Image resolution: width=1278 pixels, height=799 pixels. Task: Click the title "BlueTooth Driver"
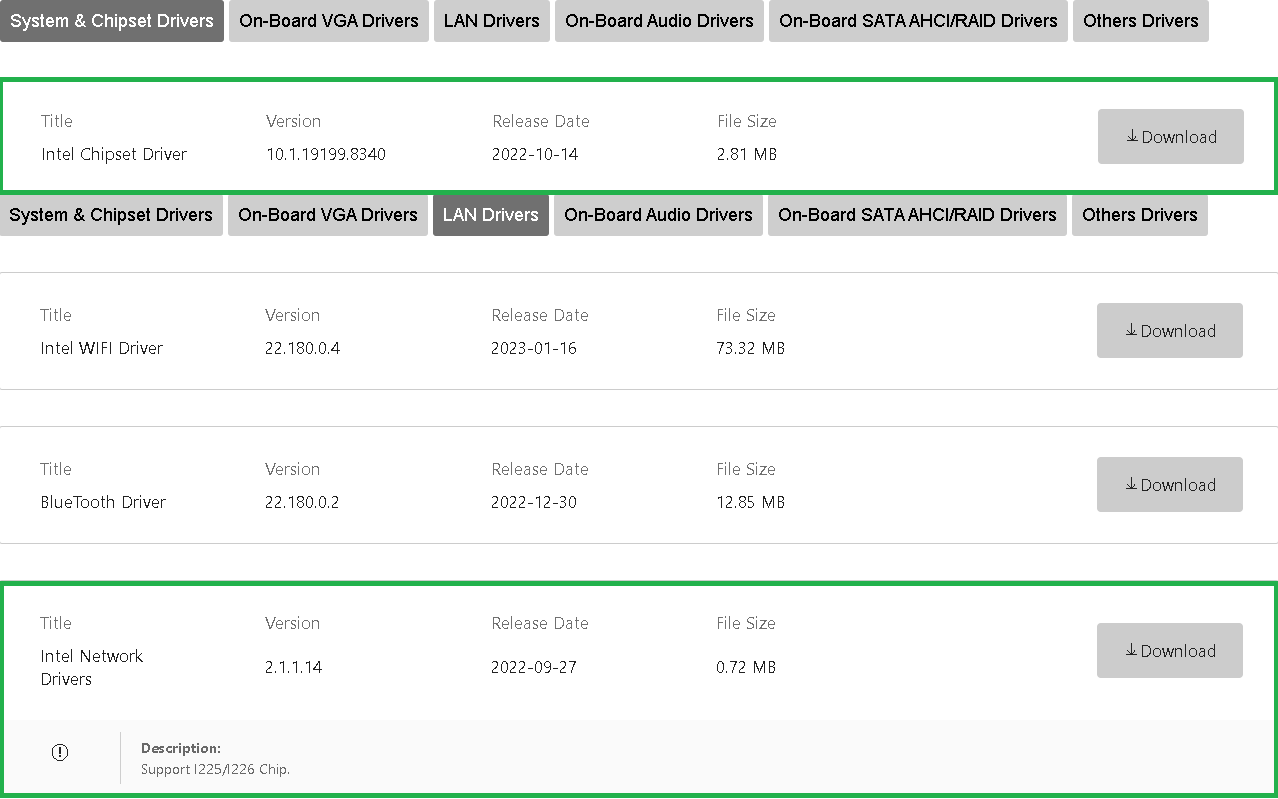coord(103,502)
